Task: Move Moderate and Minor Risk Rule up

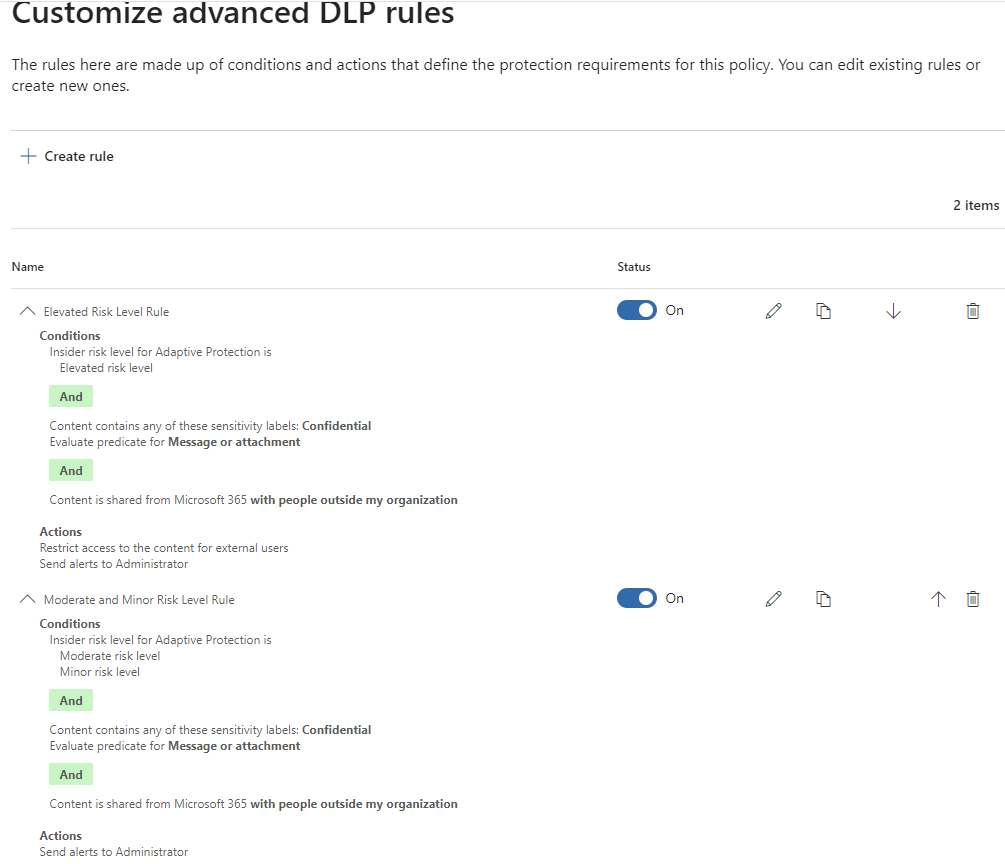Action: [x=938, y=599]
